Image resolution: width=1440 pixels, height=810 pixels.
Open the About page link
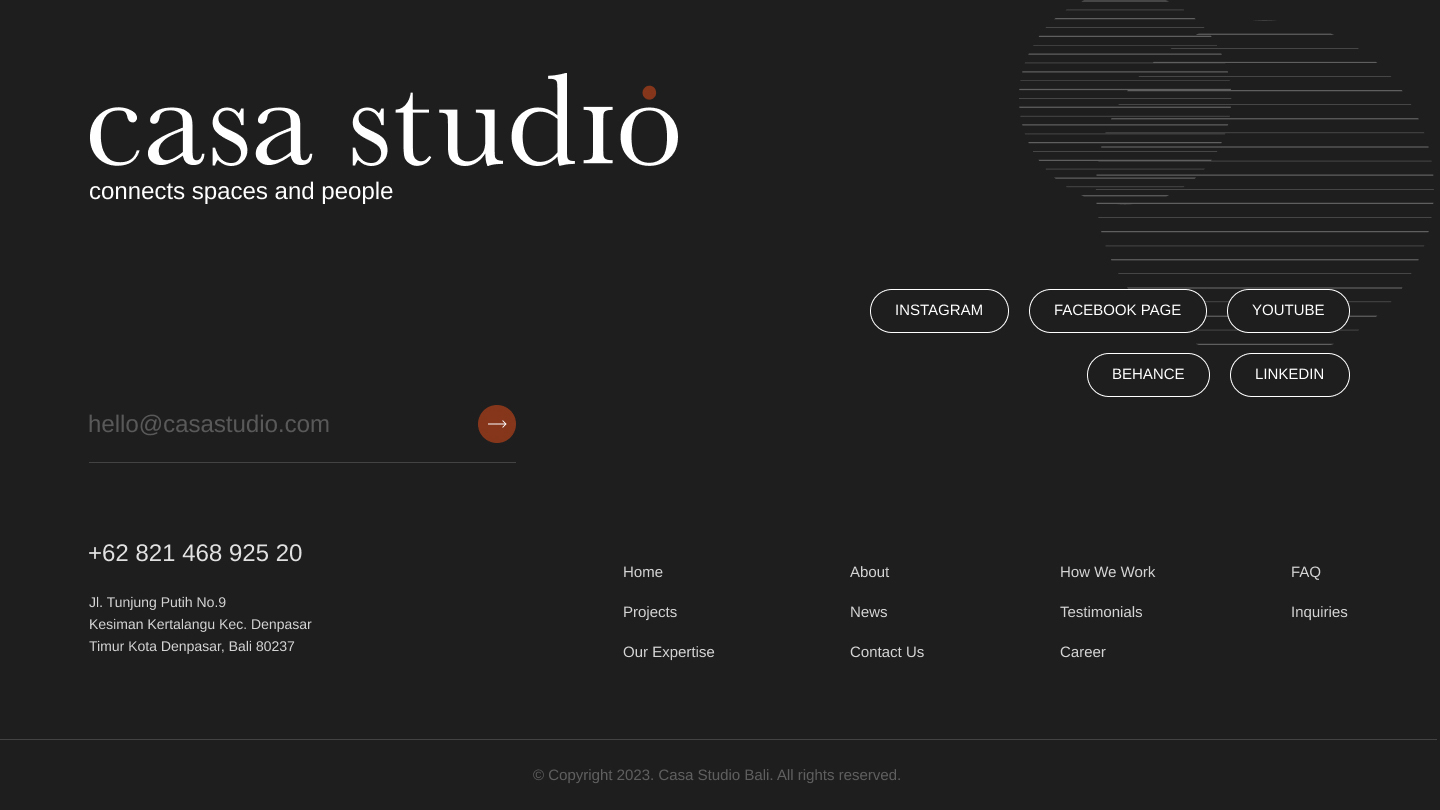tap(869, 572)
